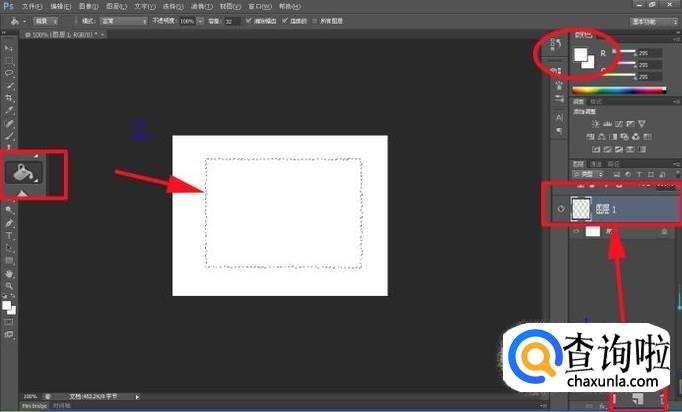Open the Paragraph panel icon
Screen dimensions: 682x412
(x=559, y=131)
